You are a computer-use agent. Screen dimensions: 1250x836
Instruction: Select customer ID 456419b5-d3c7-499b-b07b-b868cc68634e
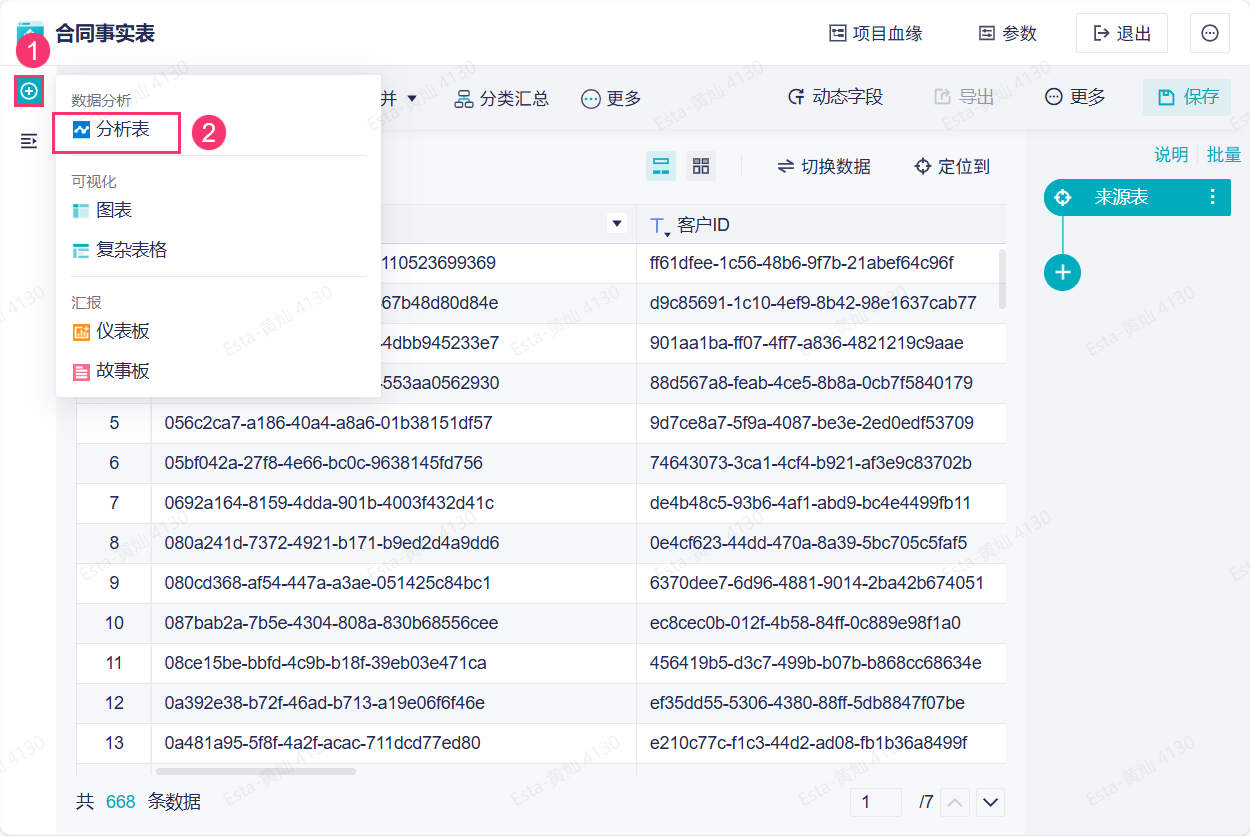click(821, 663)
